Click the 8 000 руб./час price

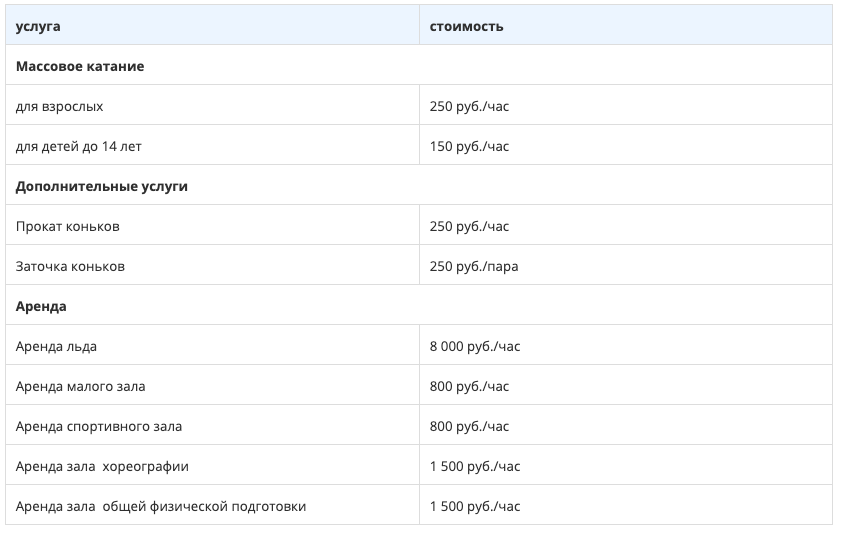pyautogui.click(x=475, y=346)
